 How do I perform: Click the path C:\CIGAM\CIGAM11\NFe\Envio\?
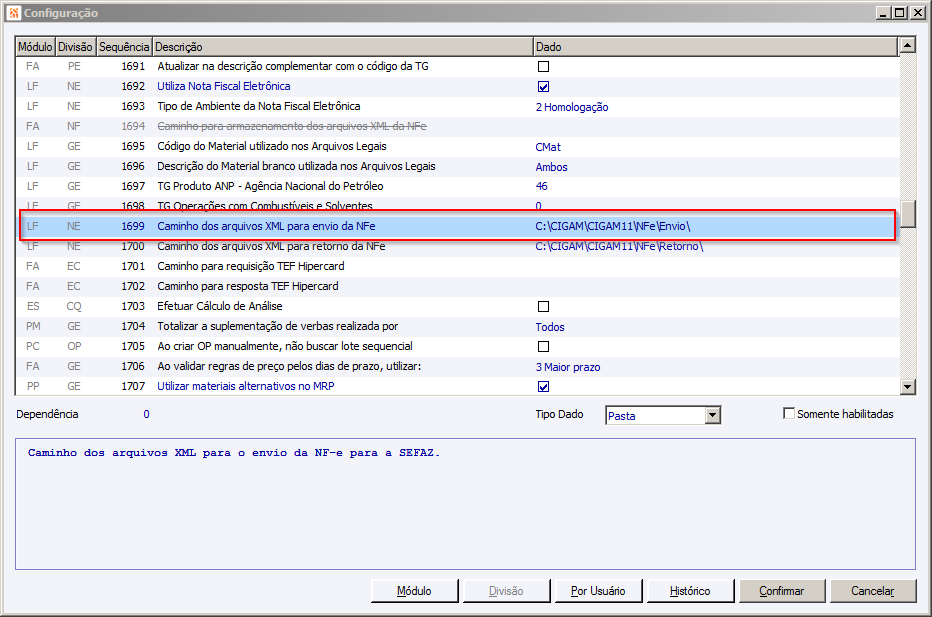coord(613,226)
